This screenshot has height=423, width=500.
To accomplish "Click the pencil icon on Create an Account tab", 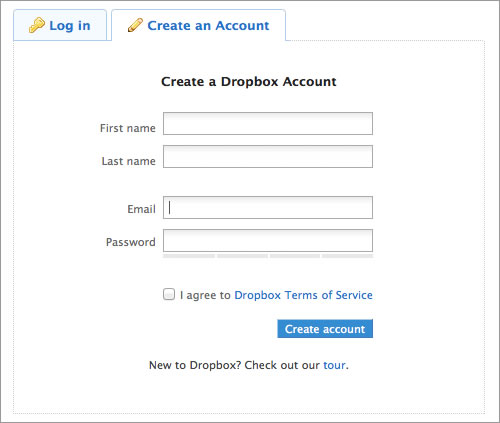I will (x=135, y=25).
